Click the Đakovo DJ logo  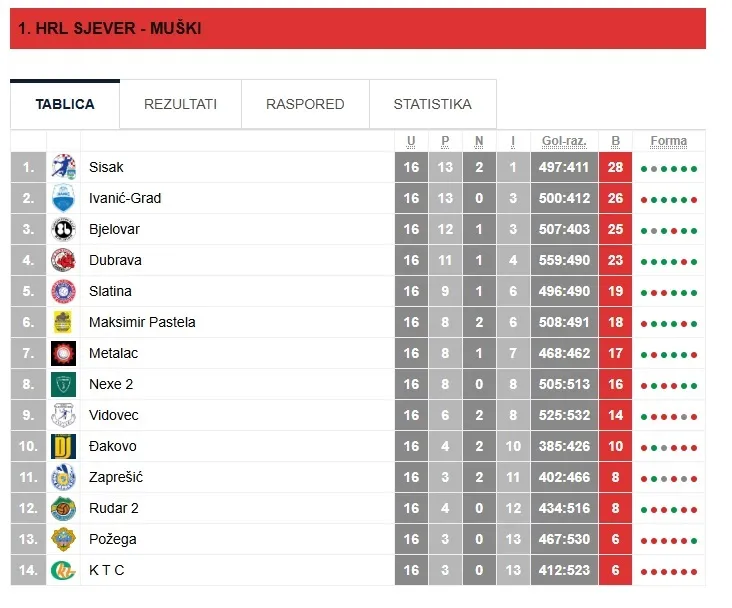click(x=63, y=446)
